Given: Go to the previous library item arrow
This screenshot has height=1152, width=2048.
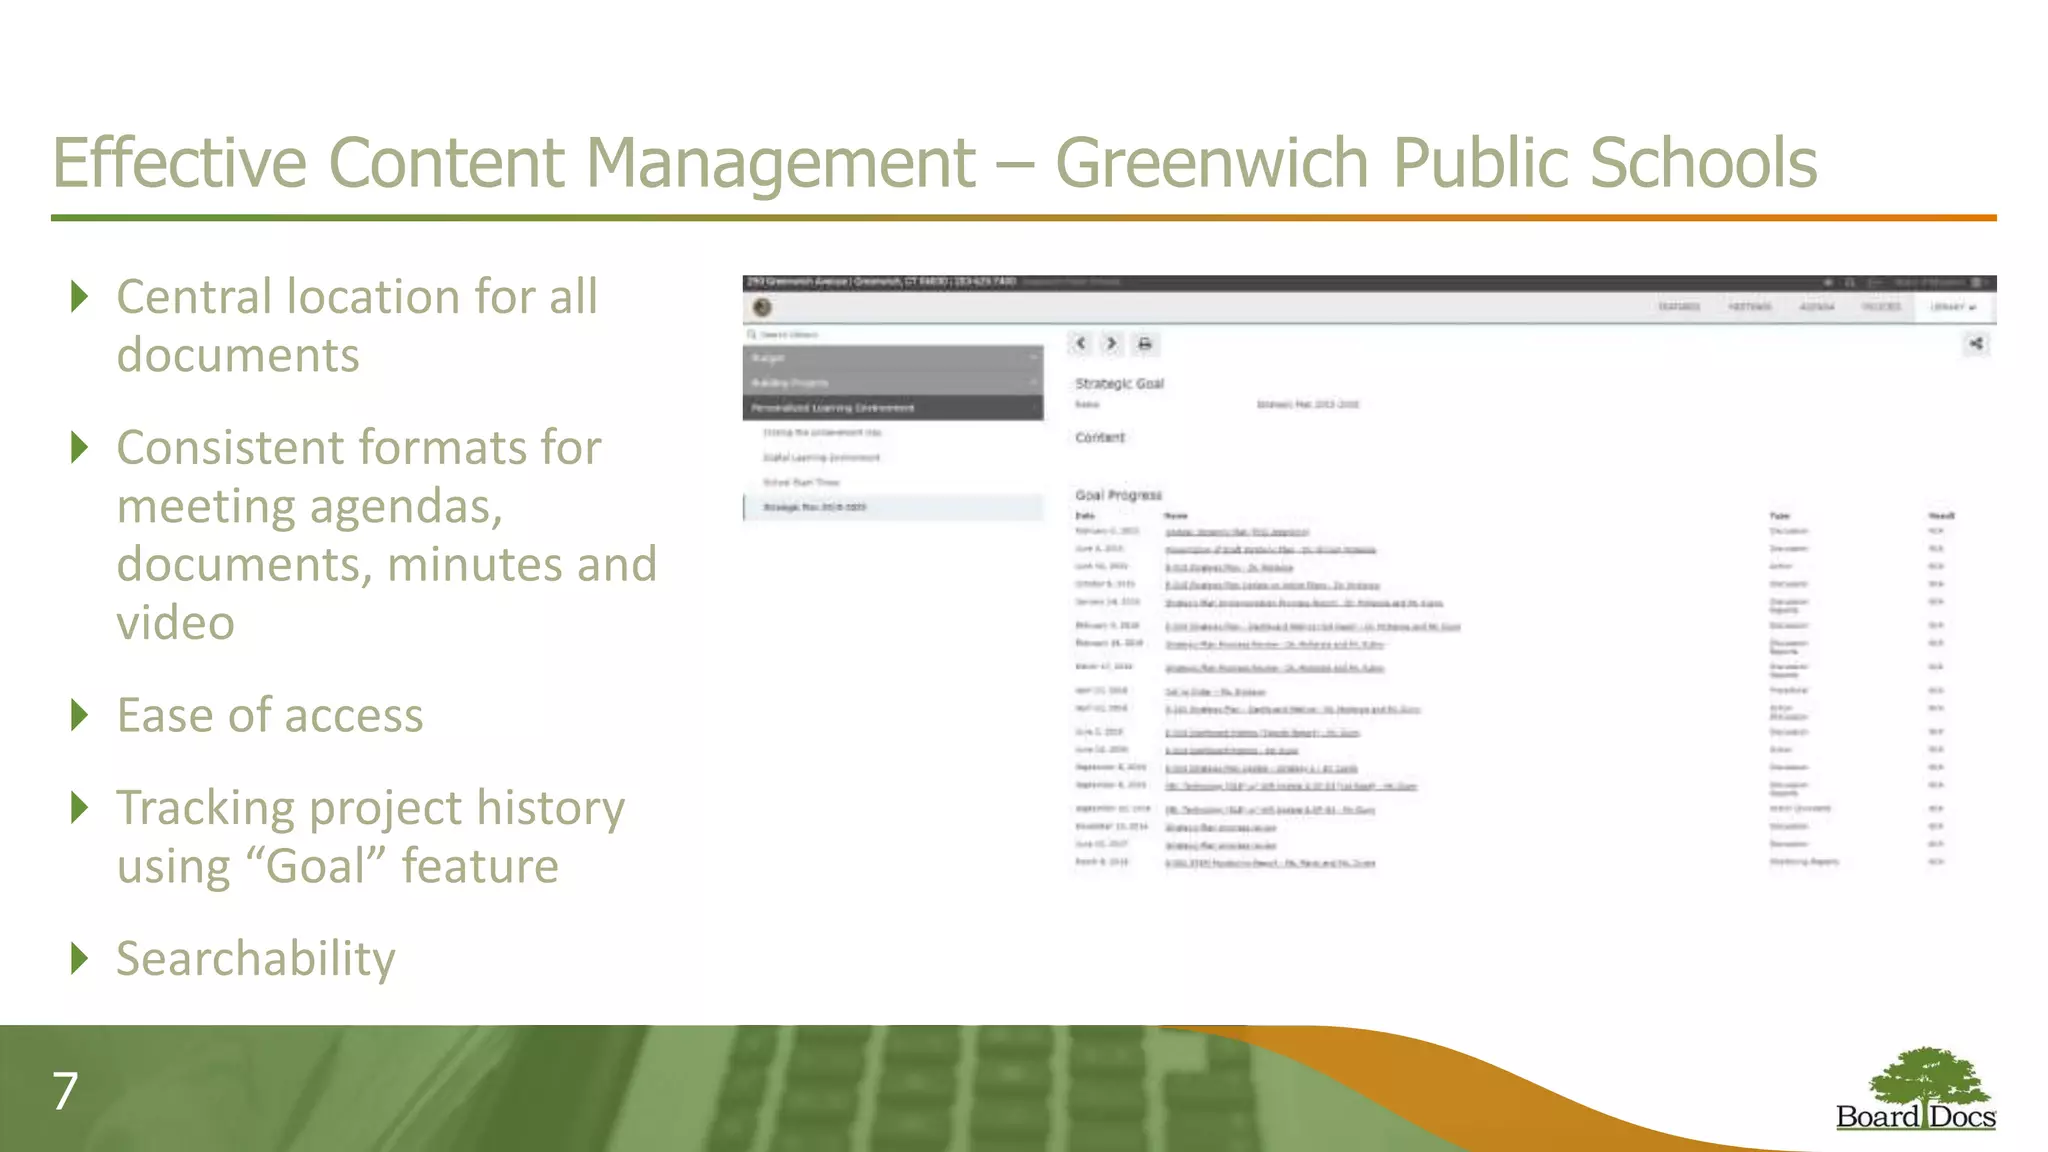Looking at the screenshot, I should tap(1080, 344).
